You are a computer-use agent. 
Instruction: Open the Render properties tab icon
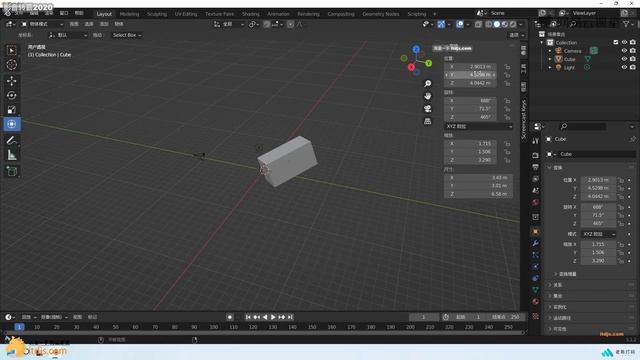pos(536,156)
